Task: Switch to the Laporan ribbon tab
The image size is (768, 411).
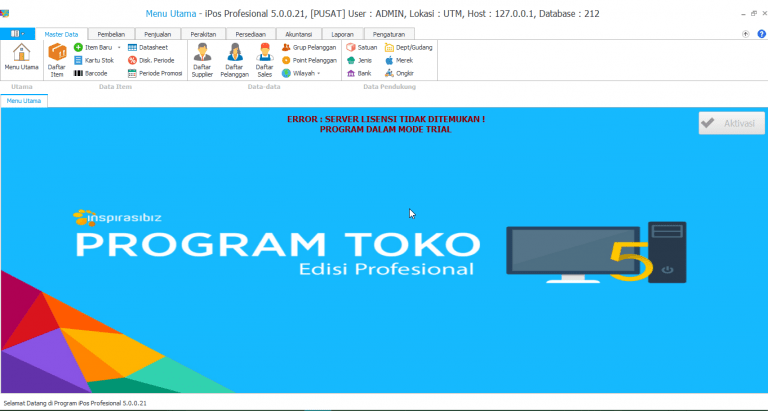Action: (343, 34)
